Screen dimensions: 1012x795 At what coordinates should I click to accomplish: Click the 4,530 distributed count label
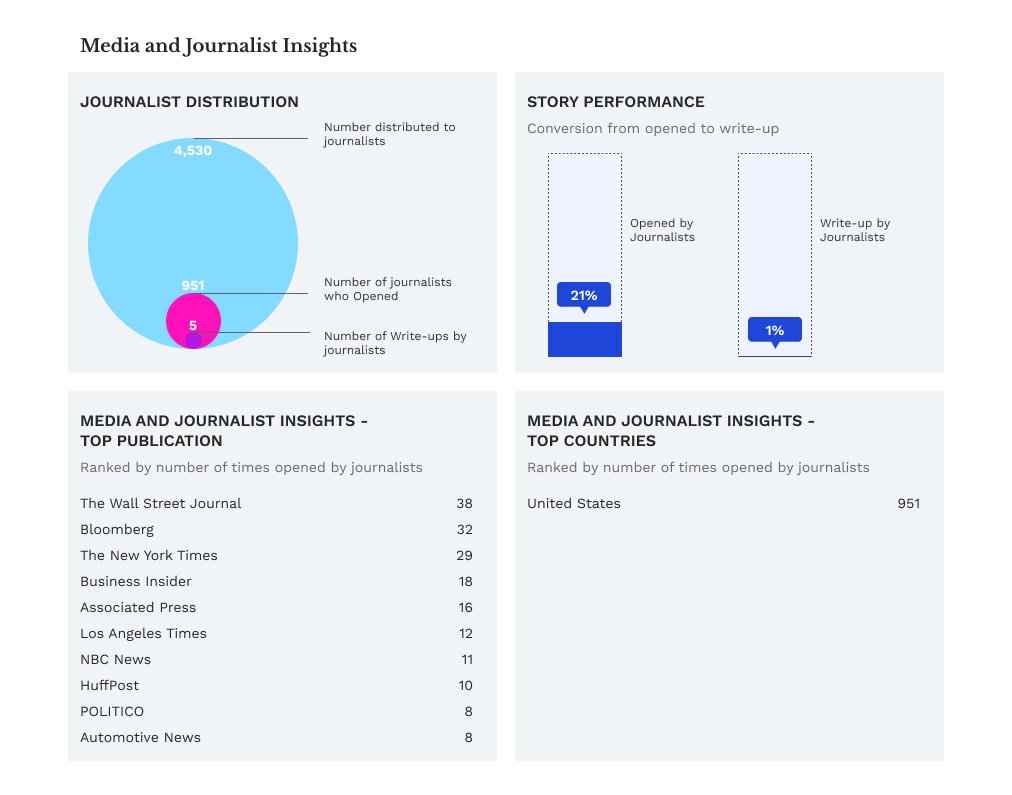pyautogui.click(x=193, y=151)
